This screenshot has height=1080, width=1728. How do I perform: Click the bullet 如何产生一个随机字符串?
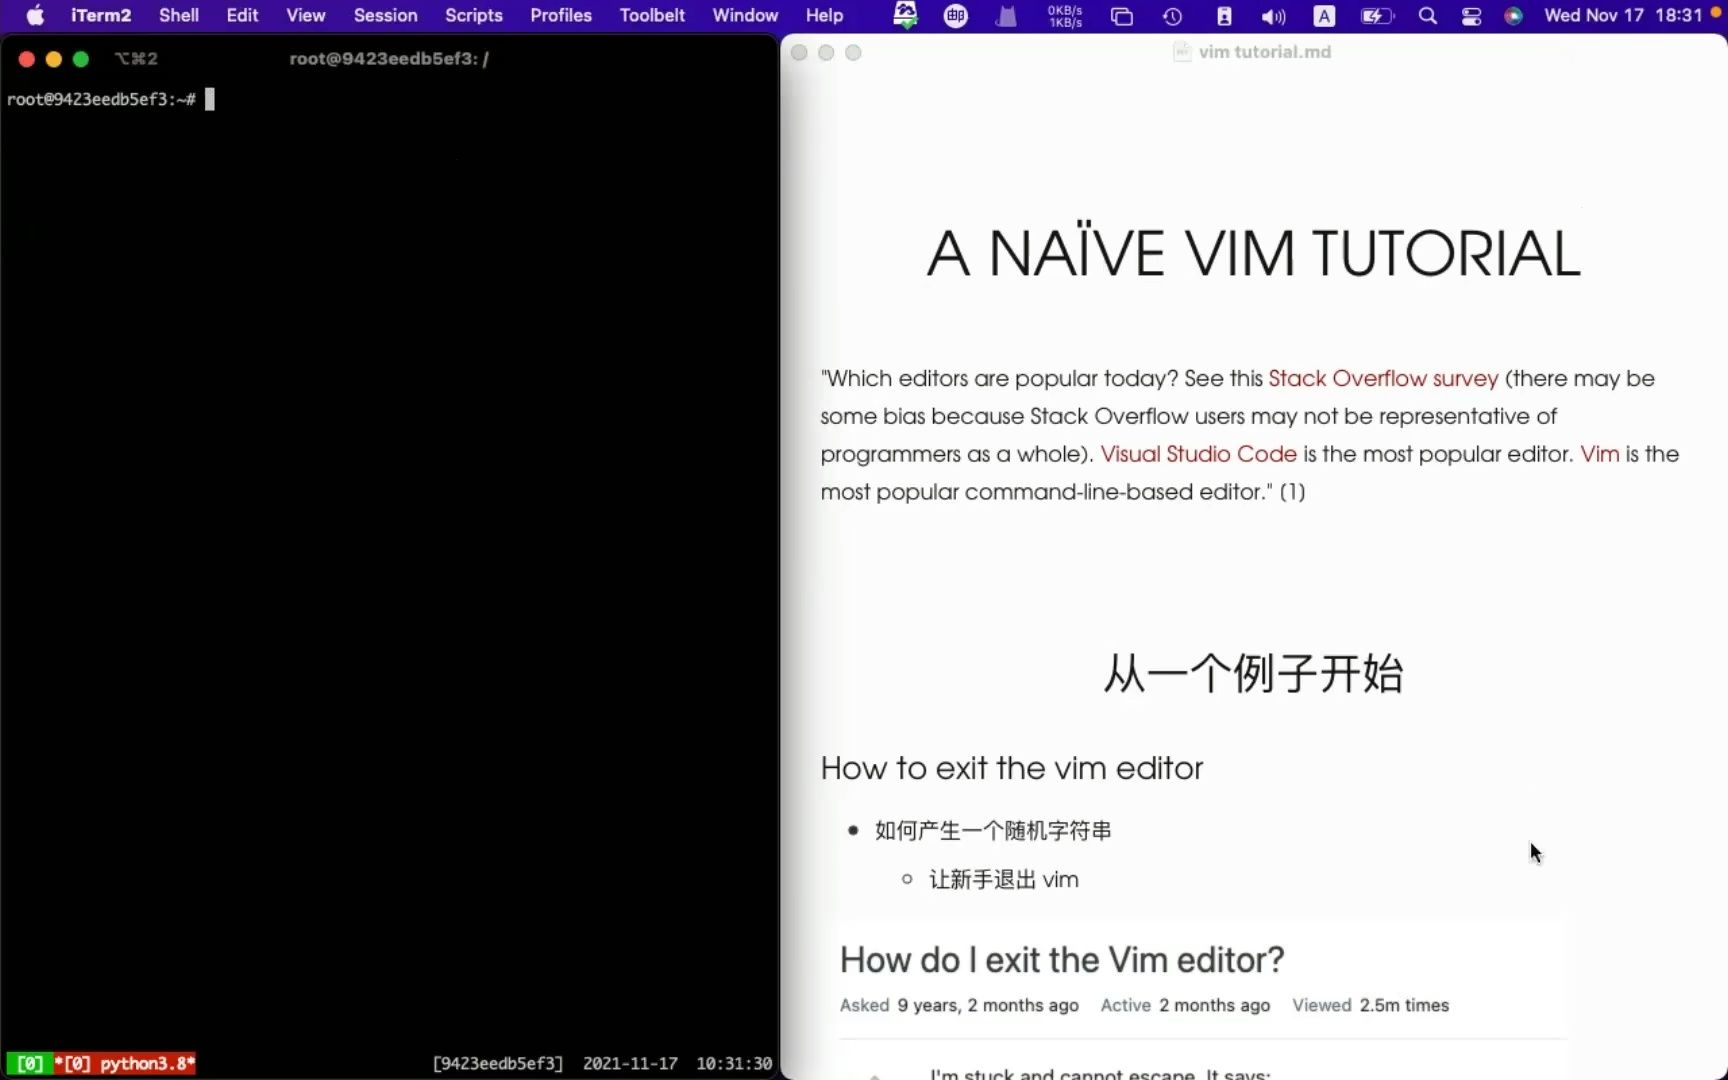(x=993, y=830)
